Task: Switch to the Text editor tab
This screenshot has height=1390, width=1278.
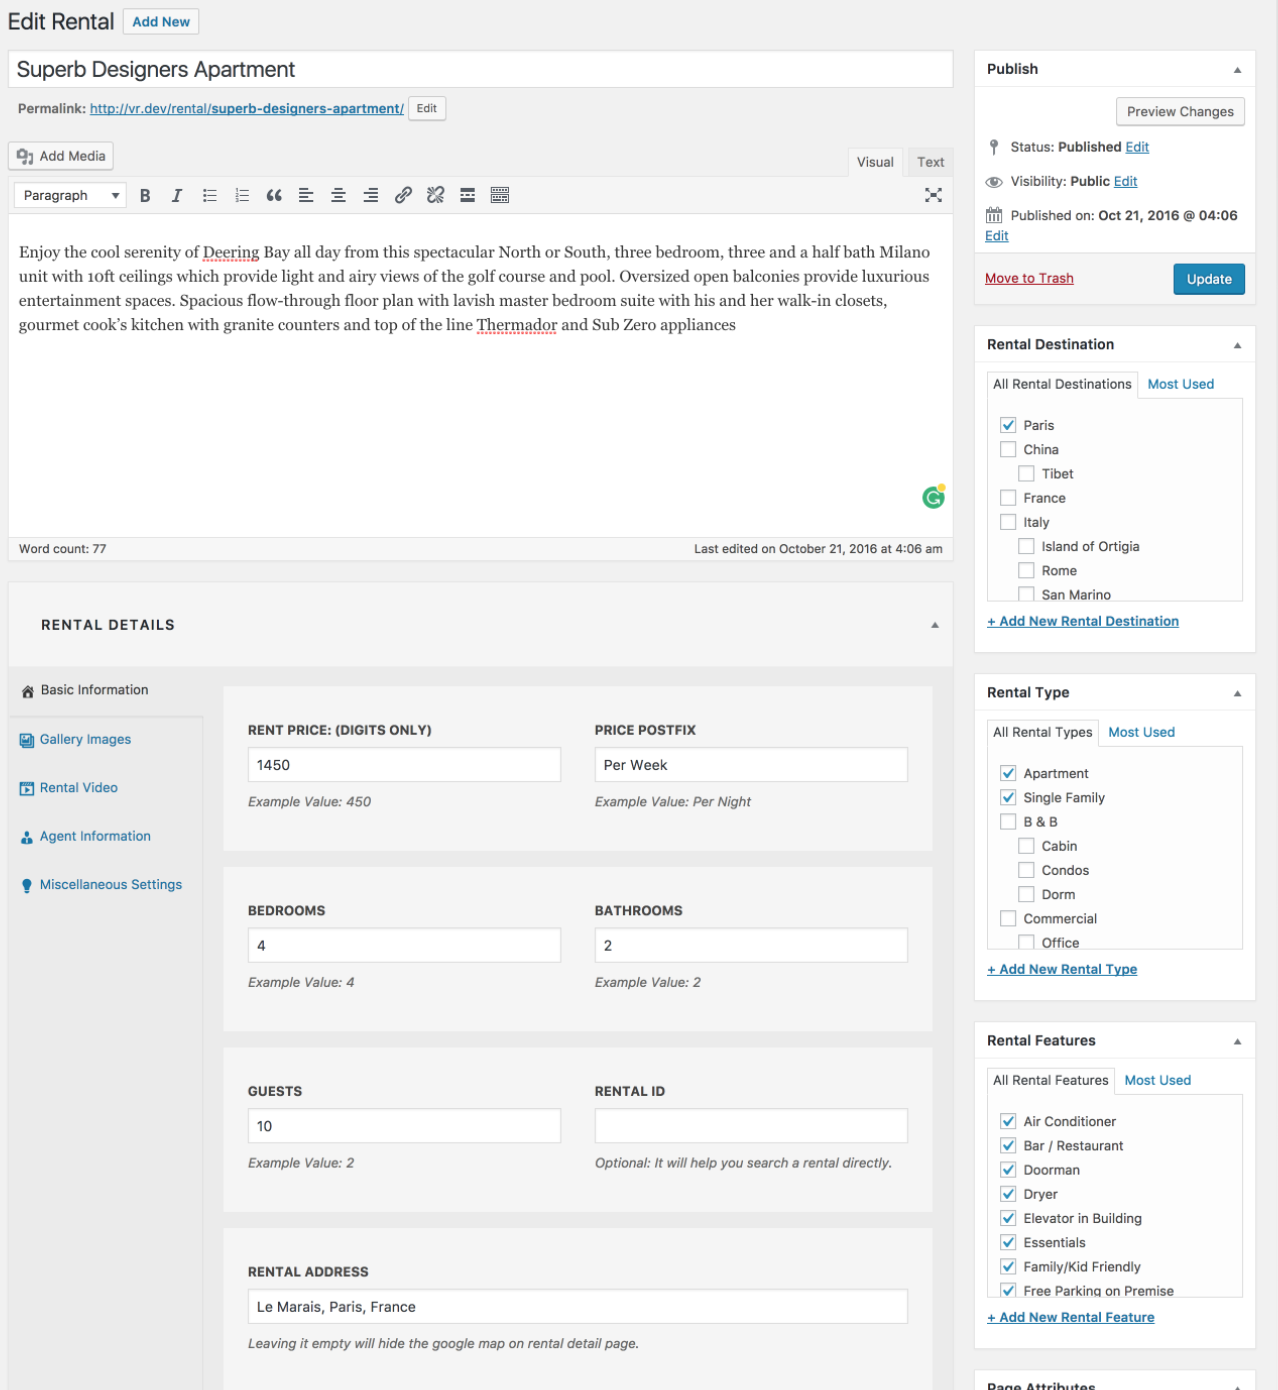Action: (930, 162)
